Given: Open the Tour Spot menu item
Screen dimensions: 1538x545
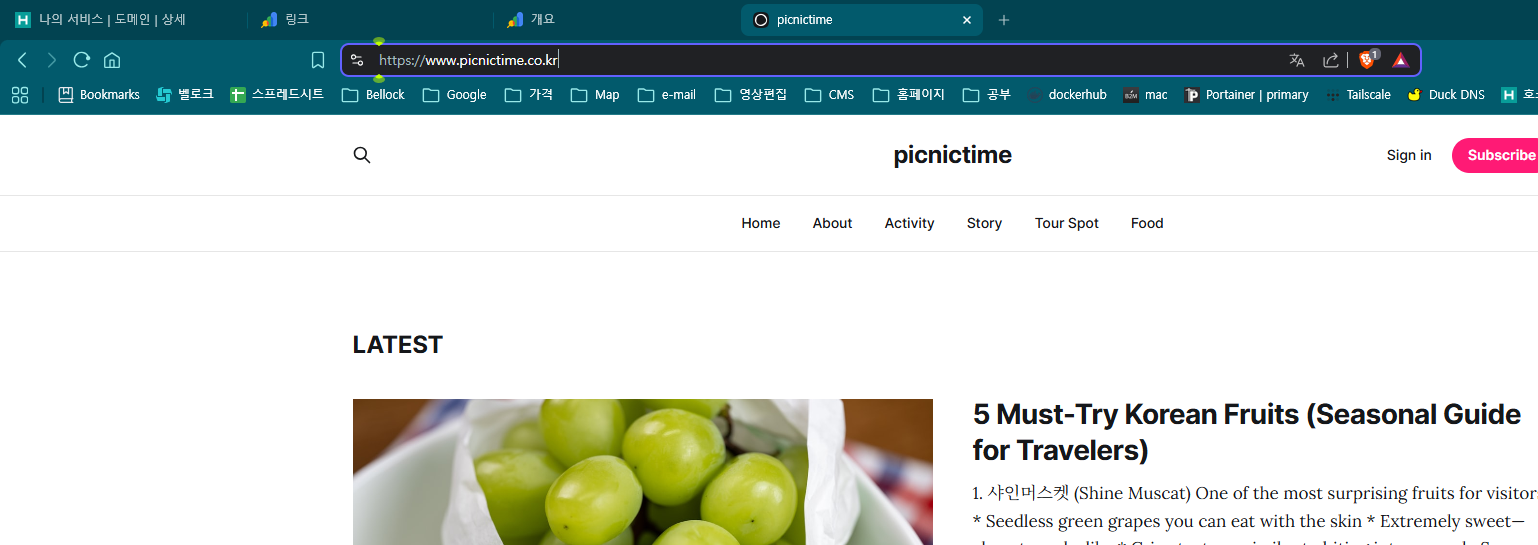Looking at the screenshot, I should 1066,223.
